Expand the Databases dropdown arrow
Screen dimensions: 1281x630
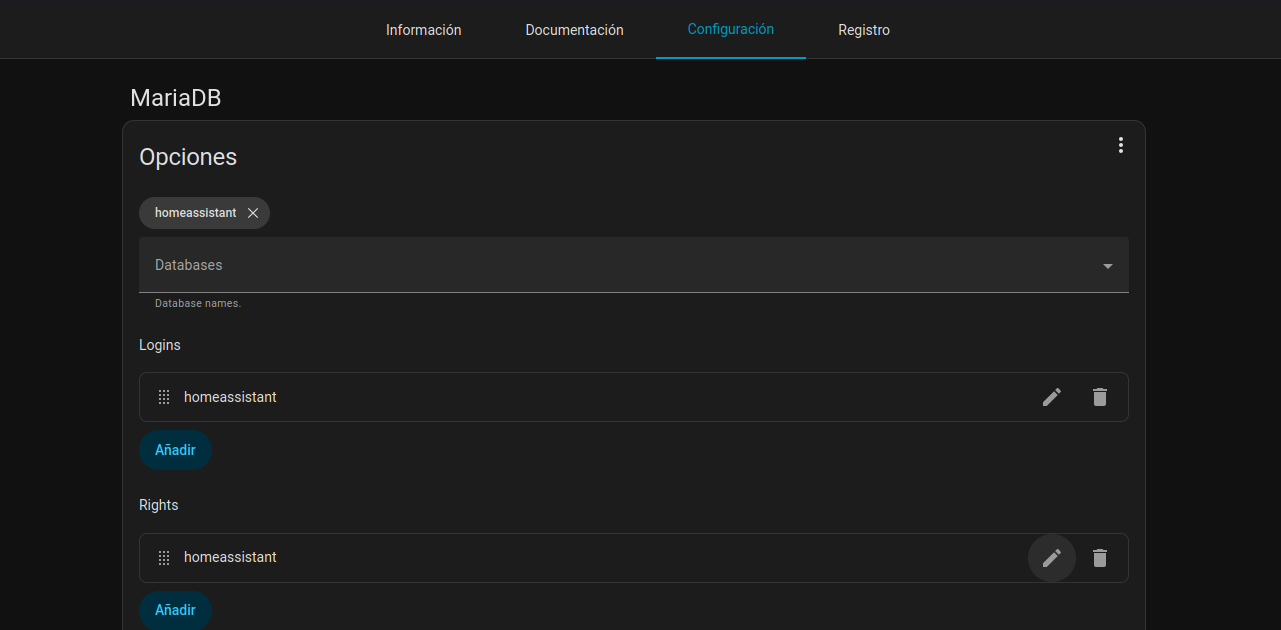click(x=1107, y=266)
